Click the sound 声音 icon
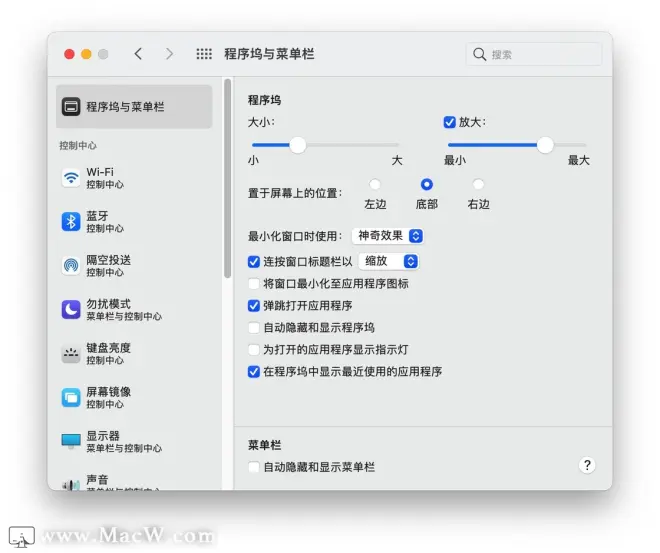The image size is (660, 553). (x=71, y=484)
